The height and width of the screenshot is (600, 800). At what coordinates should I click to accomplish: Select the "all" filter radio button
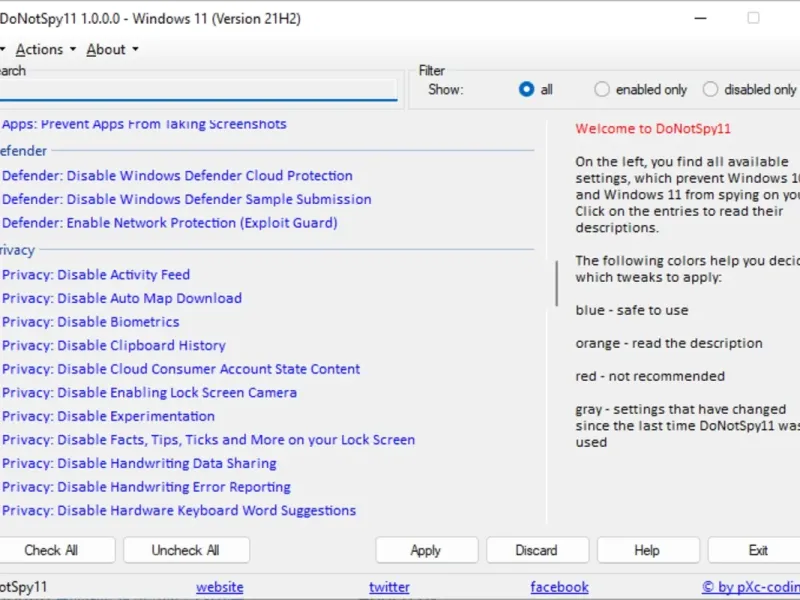[x=527, y=89]
